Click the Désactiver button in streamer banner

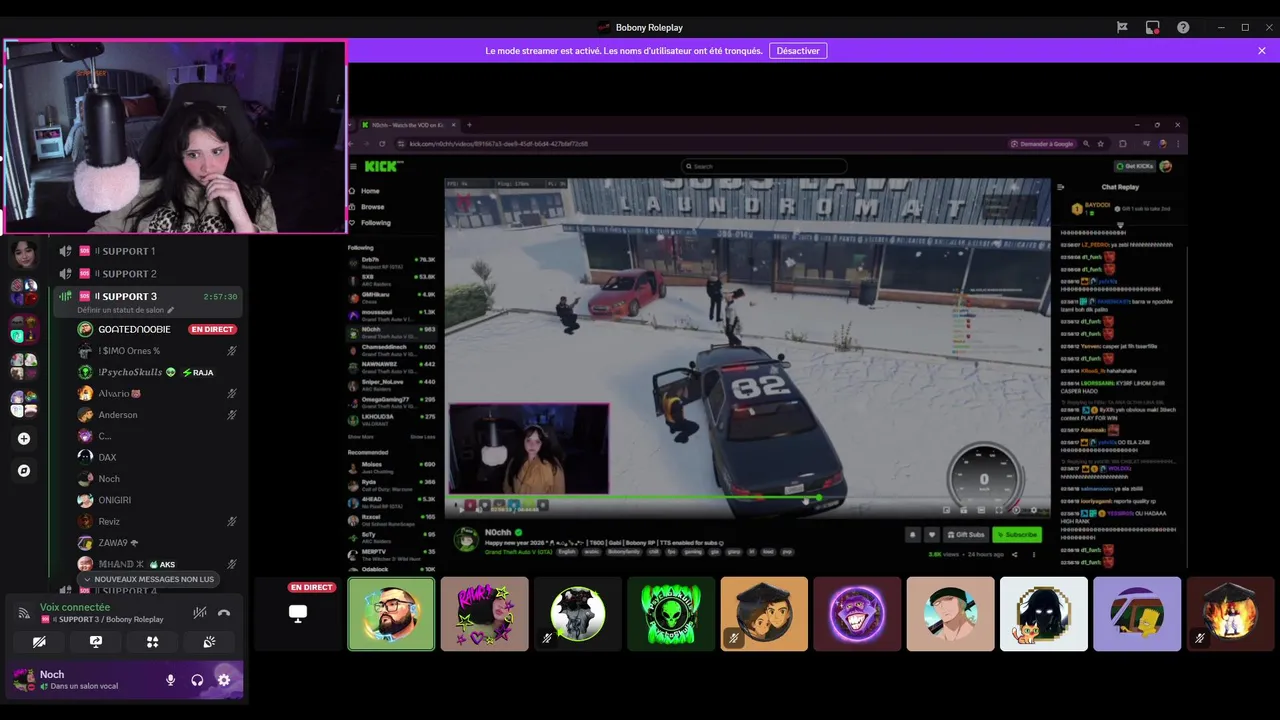pos(798,50)
